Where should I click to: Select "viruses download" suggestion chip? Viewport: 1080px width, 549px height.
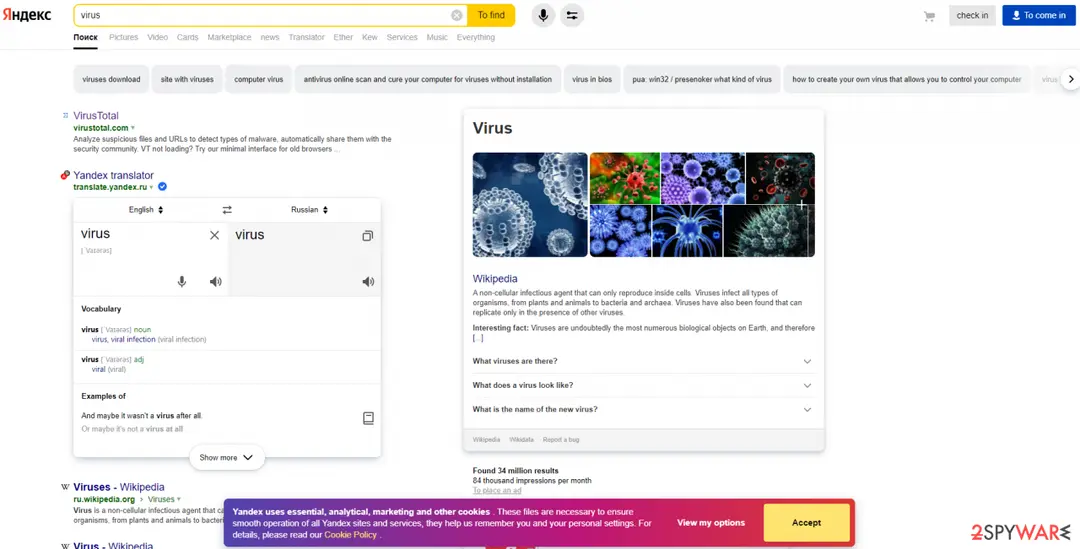pos(111,79)
